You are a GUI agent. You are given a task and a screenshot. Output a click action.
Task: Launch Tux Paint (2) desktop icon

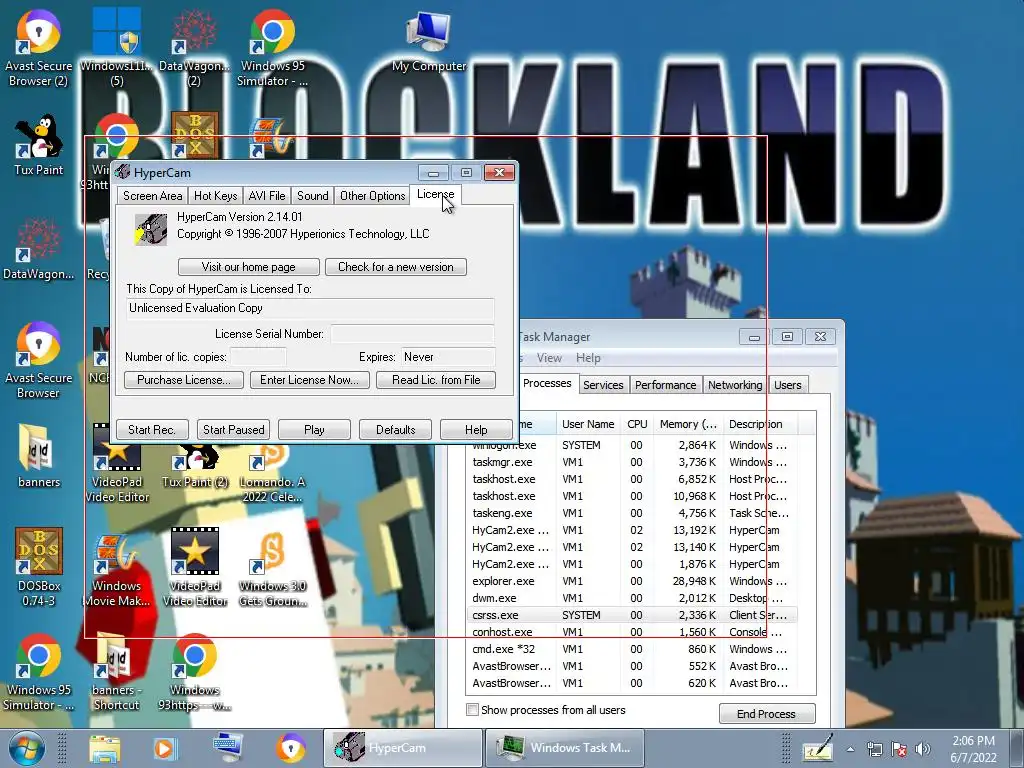(x=195, y=466)
